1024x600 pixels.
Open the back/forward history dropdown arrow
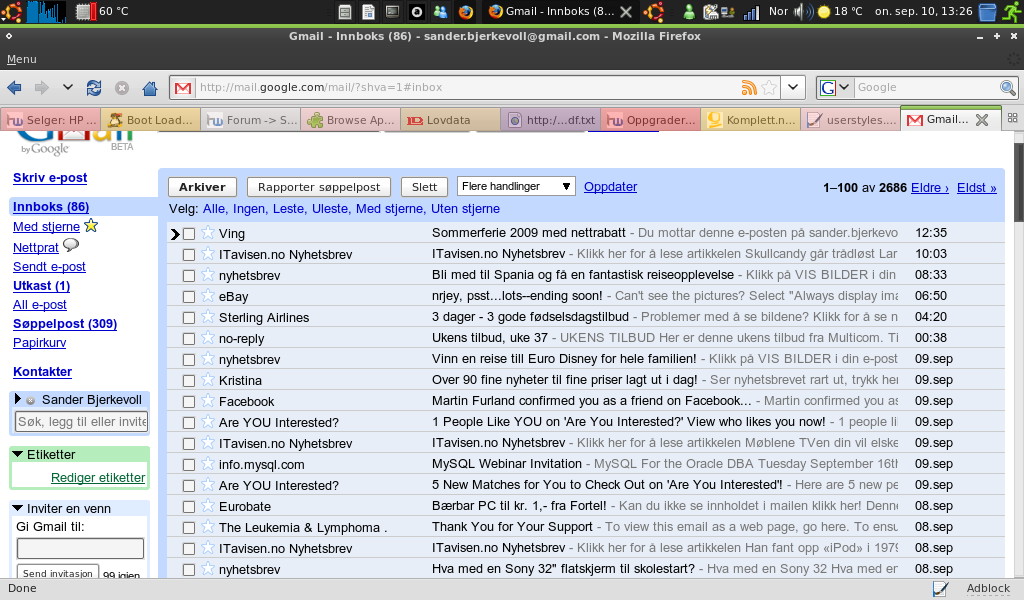pos(67,87)
